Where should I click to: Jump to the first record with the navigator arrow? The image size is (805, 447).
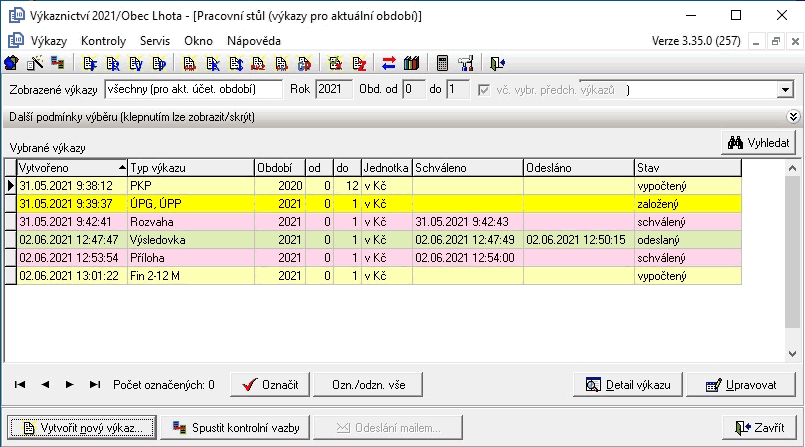coord(20,384)
